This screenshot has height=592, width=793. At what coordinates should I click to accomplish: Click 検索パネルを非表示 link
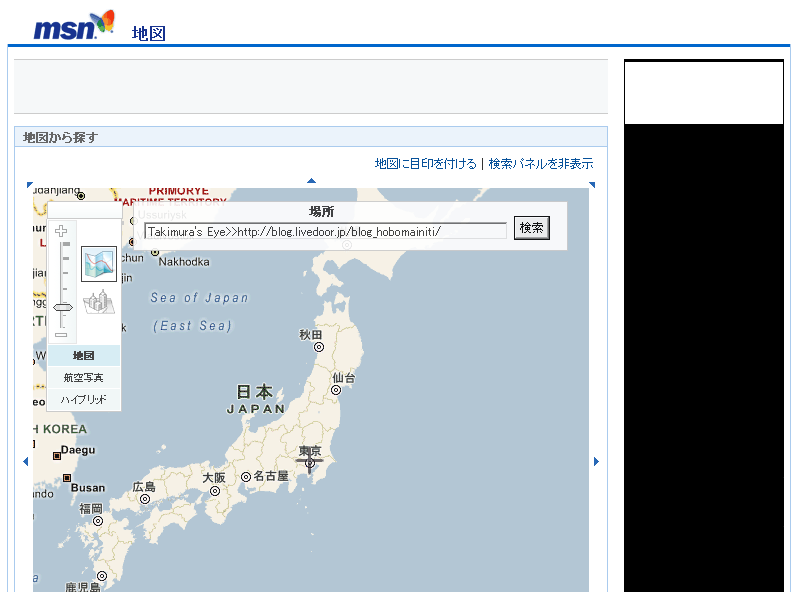541,164
